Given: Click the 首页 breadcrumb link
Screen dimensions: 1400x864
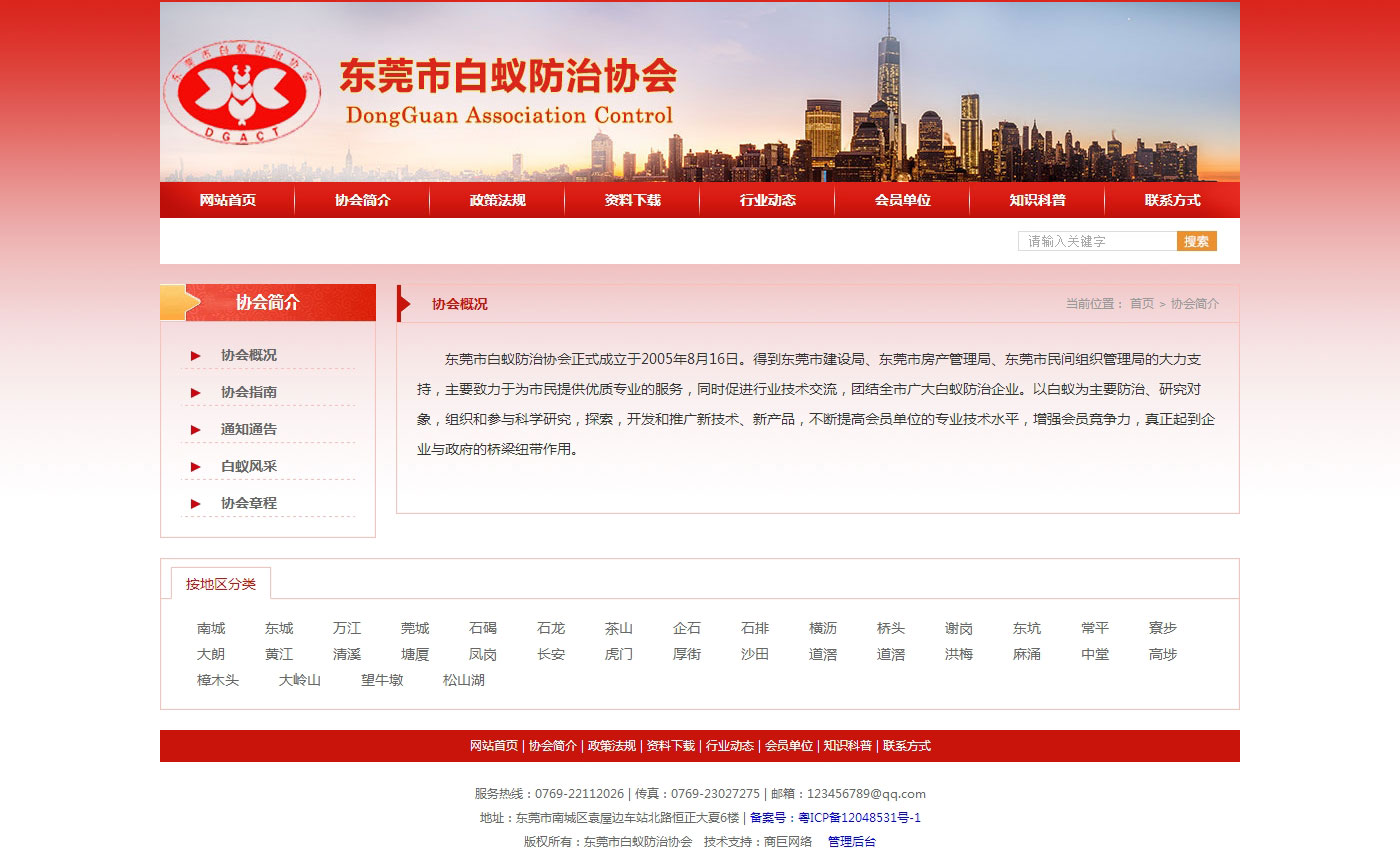Looking at the screenshot, I should point(1141,304).
